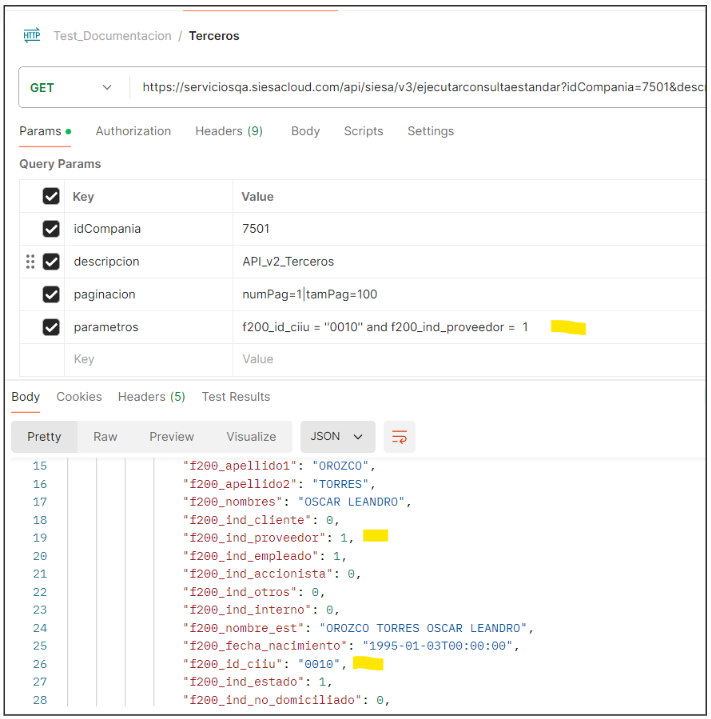Screen dimensions: 711x719
Task: Open the Headers (9) request tab
Action: [x=228, y=131]
